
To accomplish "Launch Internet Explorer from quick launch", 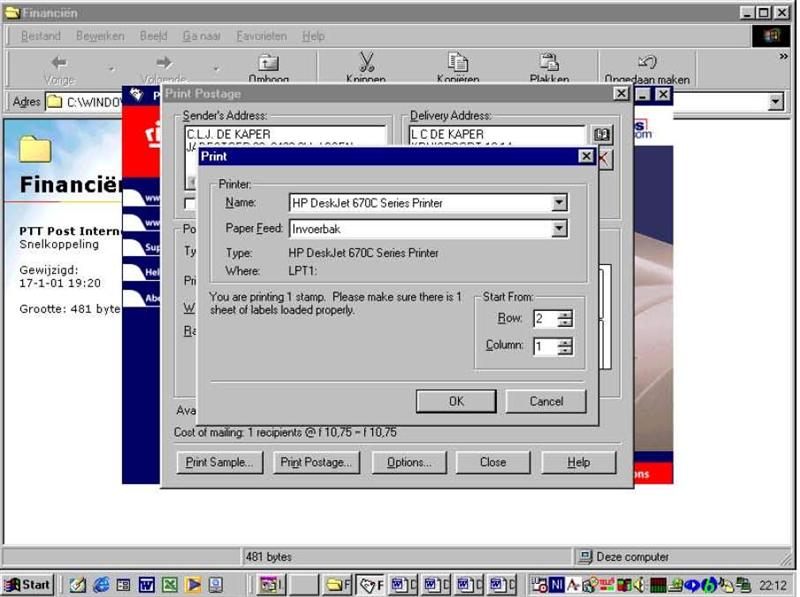I will click(x=101, y=585).
